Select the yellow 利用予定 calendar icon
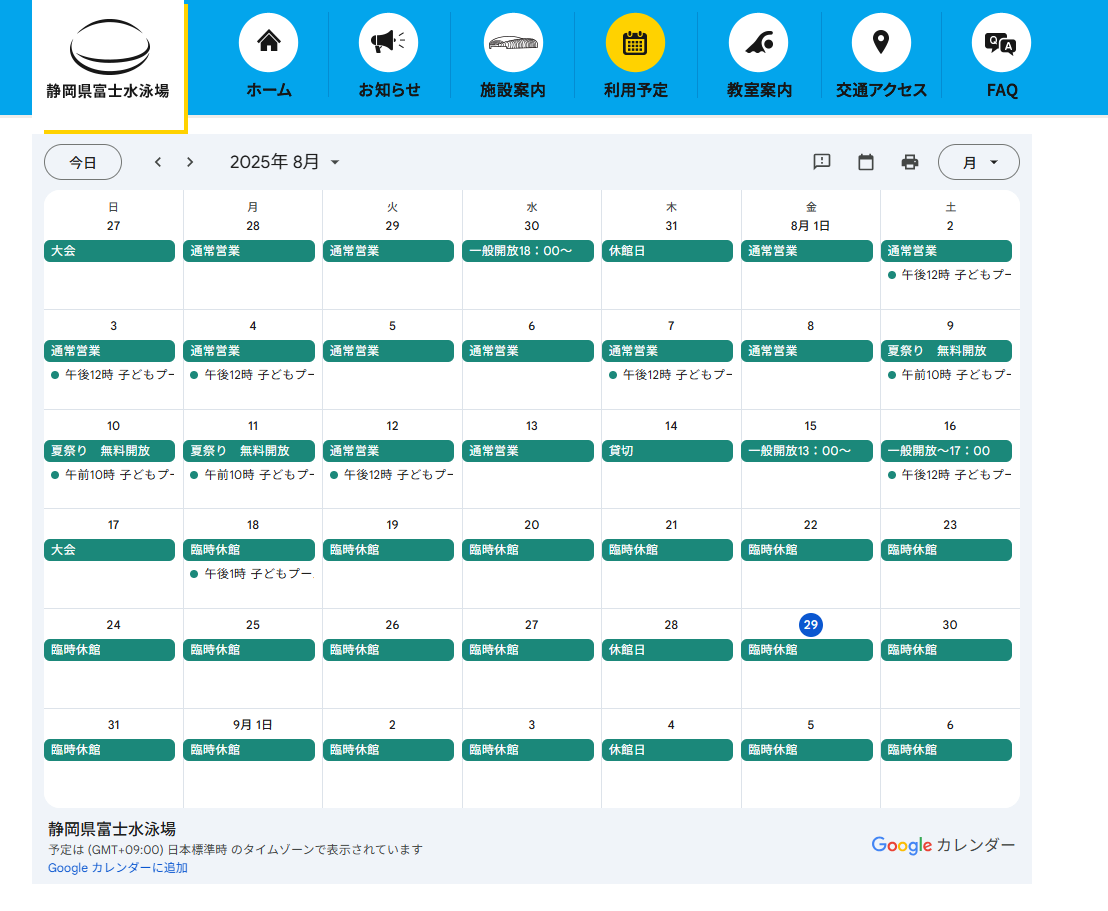The height and width of the screenshot is (911, 1108). pos(635,42)
